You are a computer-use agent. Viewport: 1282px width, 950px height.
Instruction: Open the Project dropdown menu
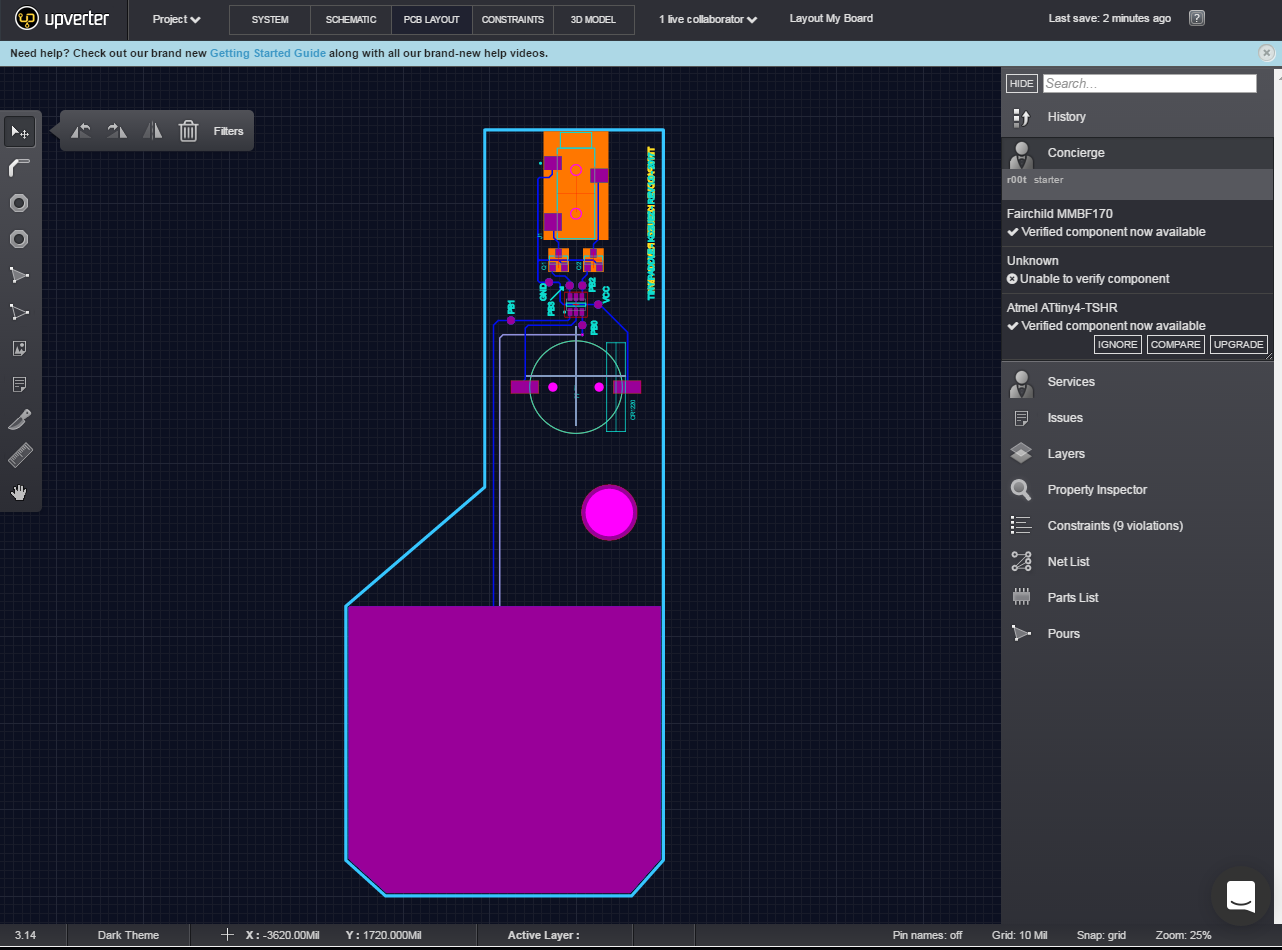coord(176,19)
